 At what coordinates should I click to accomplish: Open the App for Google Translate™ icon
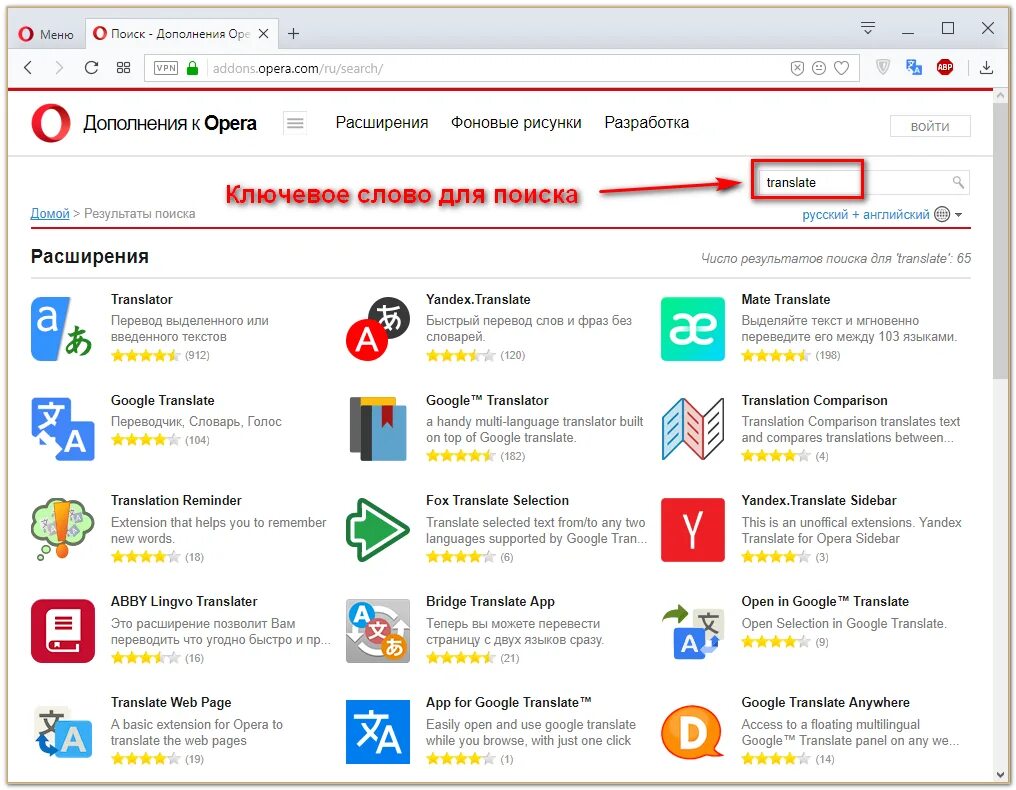(378, 732)
